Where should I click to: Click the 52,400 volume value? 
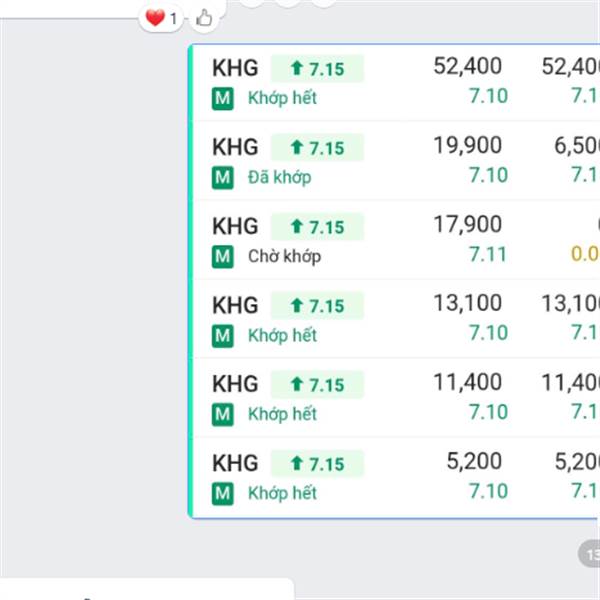468,67
